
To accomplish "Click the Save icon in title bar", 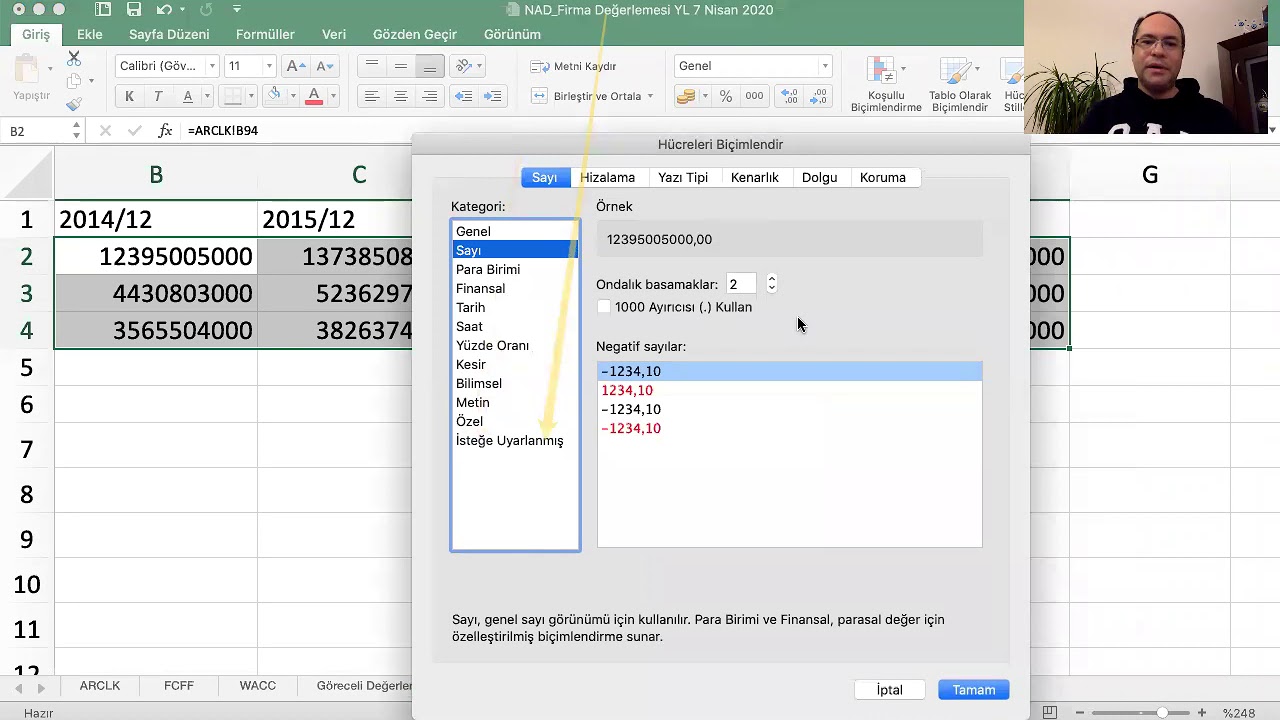I will [134, 10].
